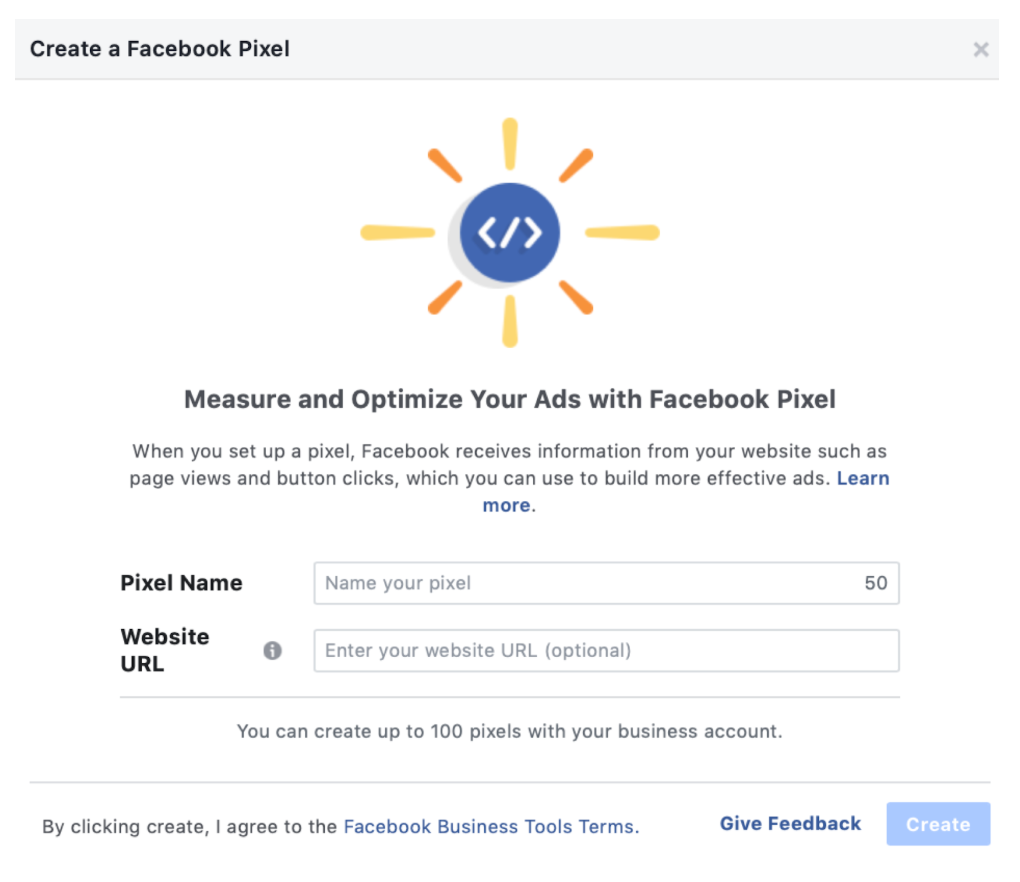Click the Measure and Optimize Your Ads heading
Image resolution: width=1020 pixels, height=882 pixels.
tap(510, 400)
